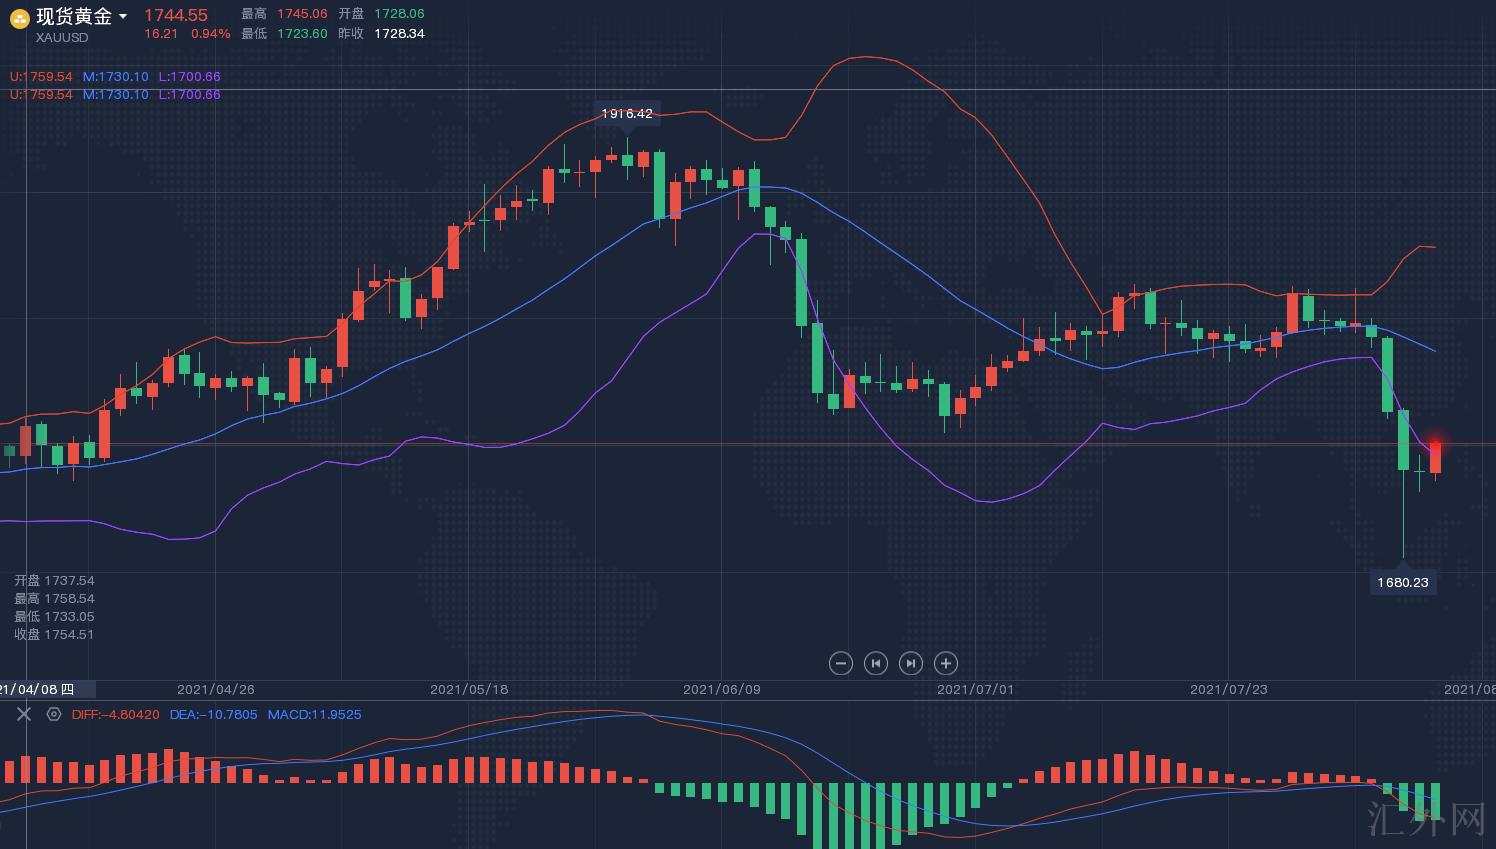This screenshot has height=849, width=1496.
Task: Jump to previous chart period
Action: 876,663
